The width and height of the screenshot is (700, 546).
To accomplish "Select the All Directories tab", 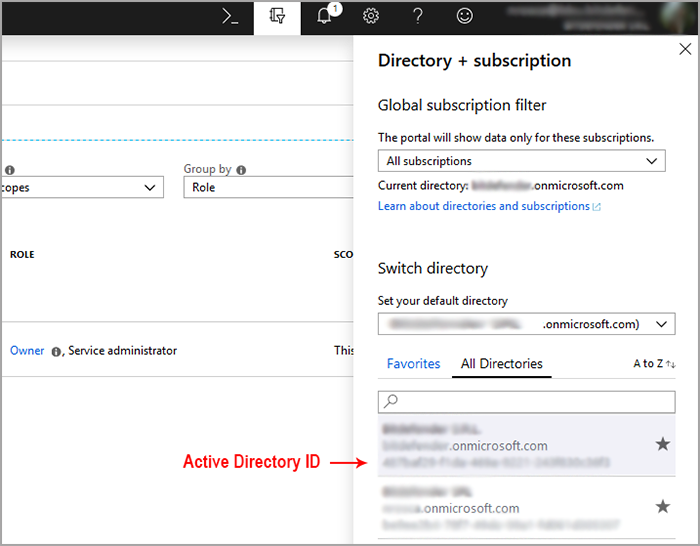I will 501,364.
